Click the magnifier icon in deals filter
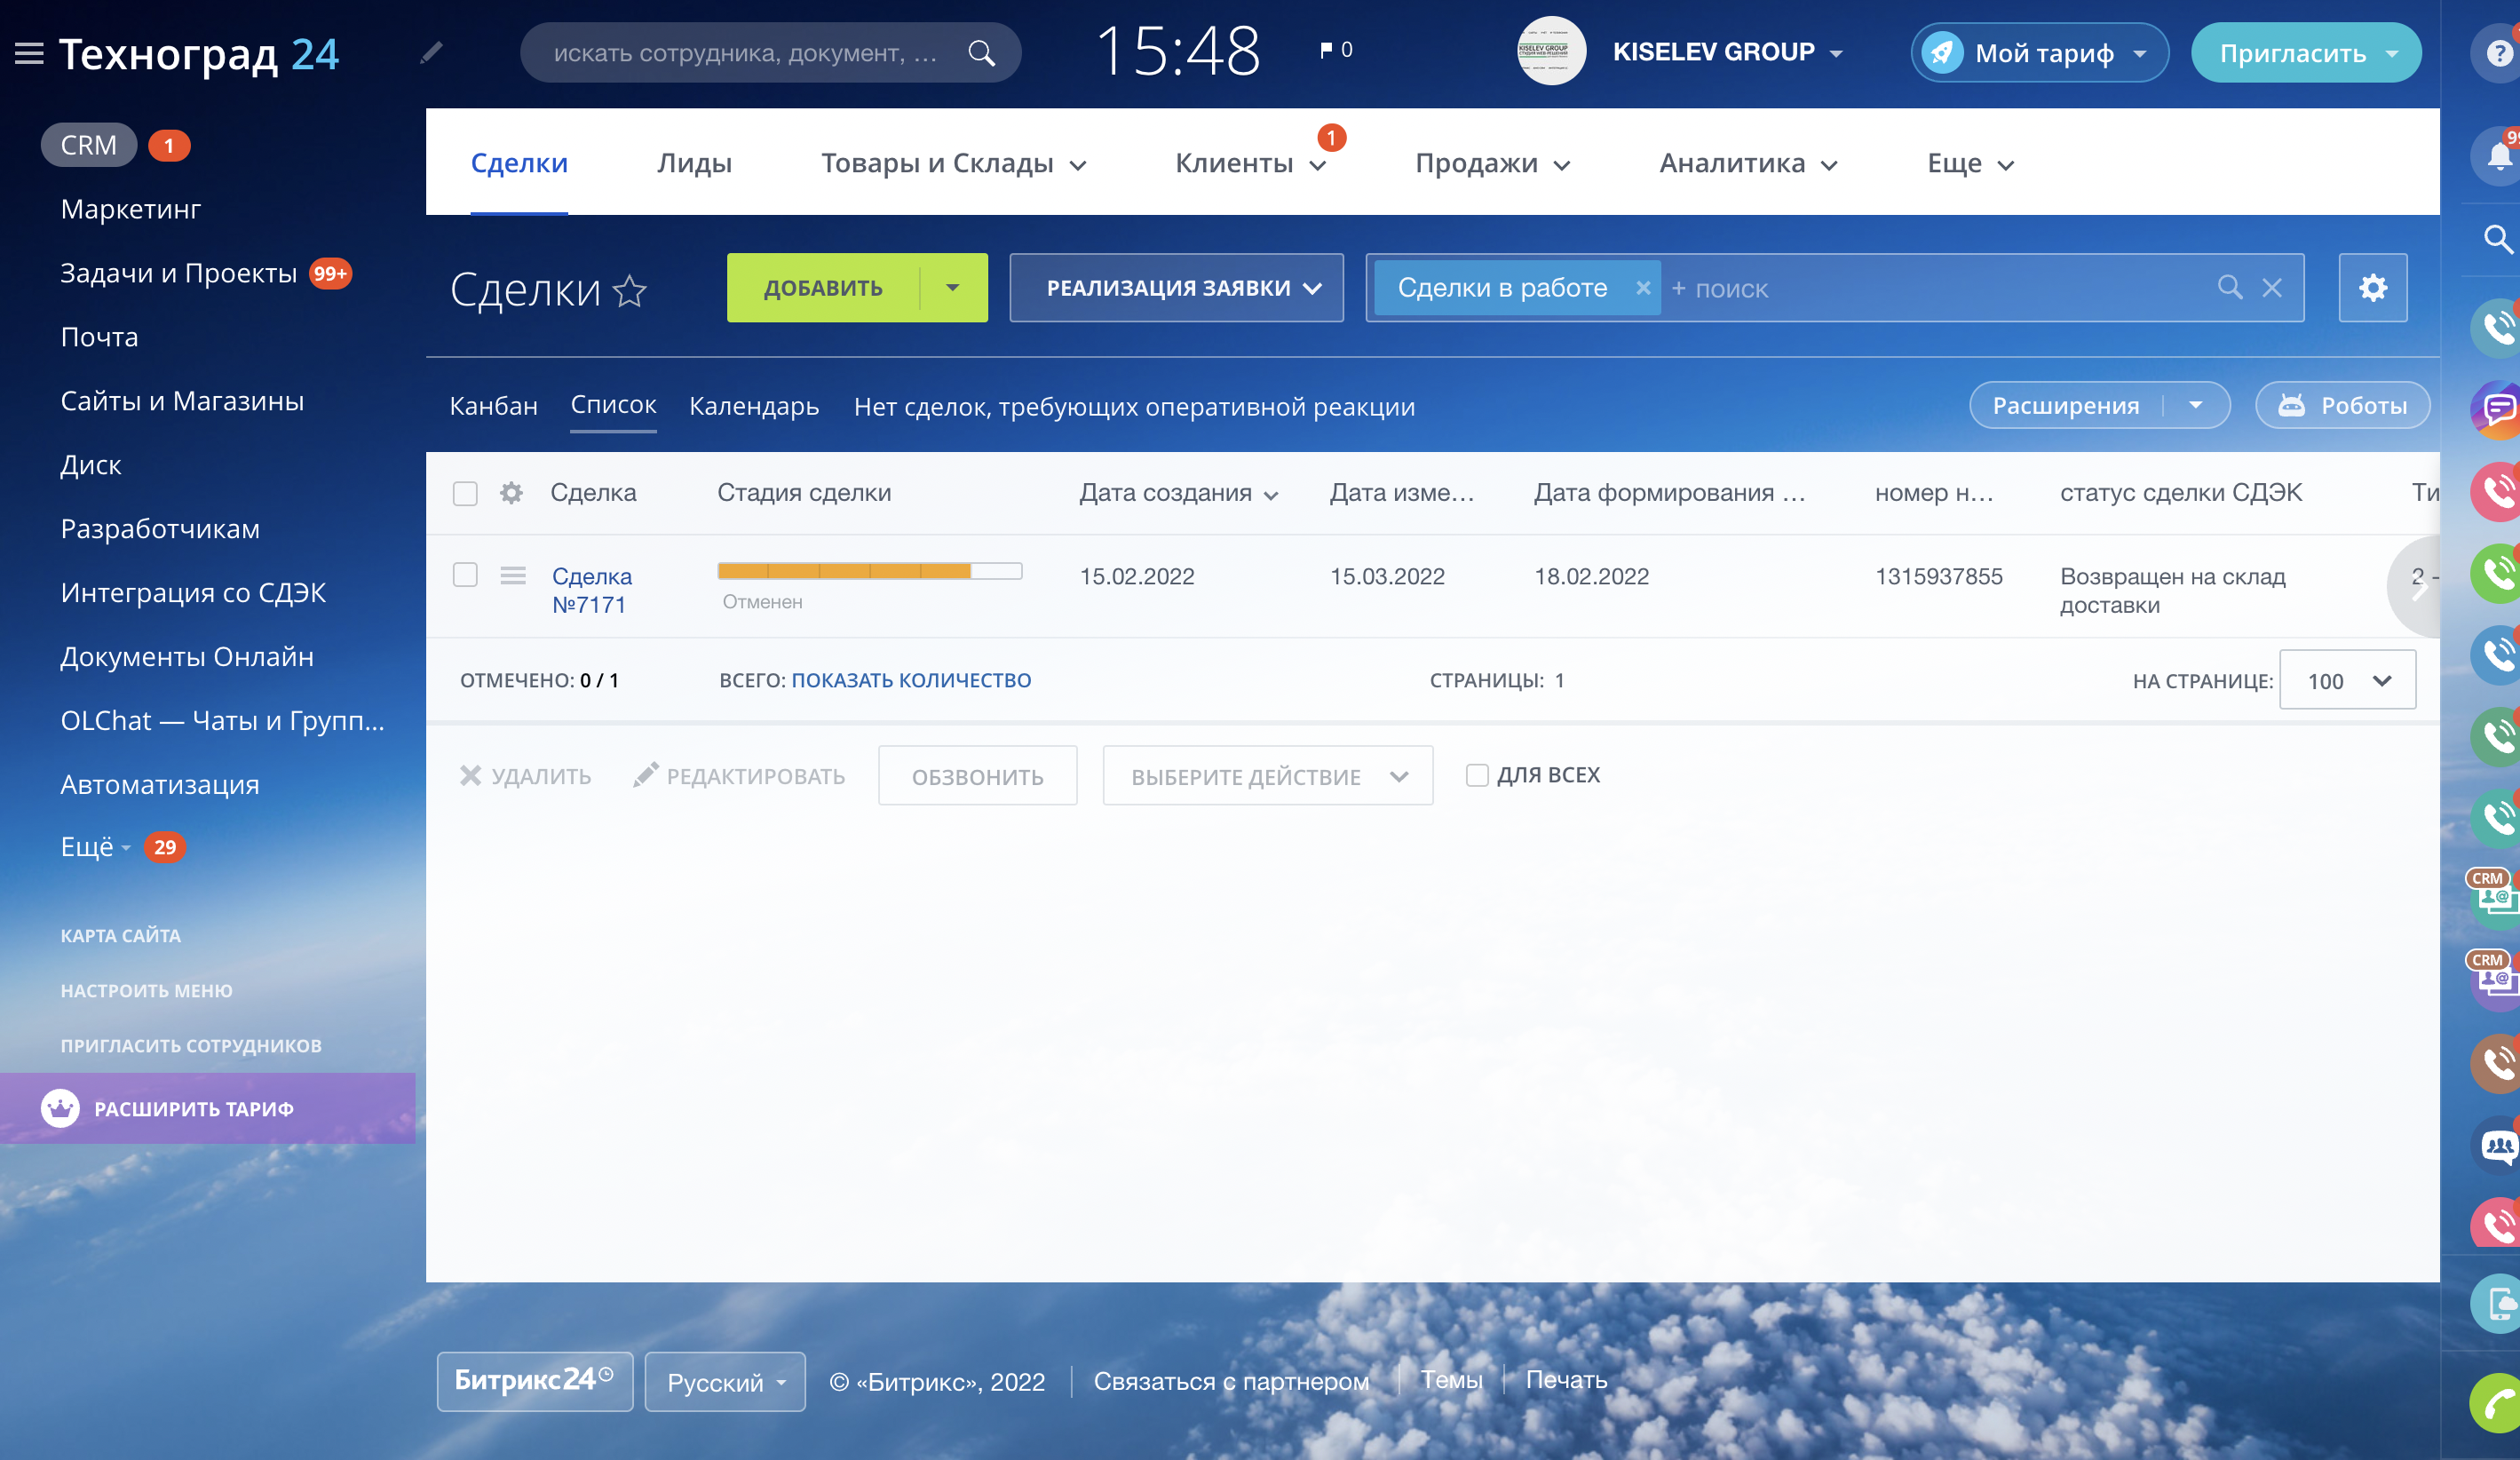Viewport: 2520px width, 1460px height. (2230, 288)
